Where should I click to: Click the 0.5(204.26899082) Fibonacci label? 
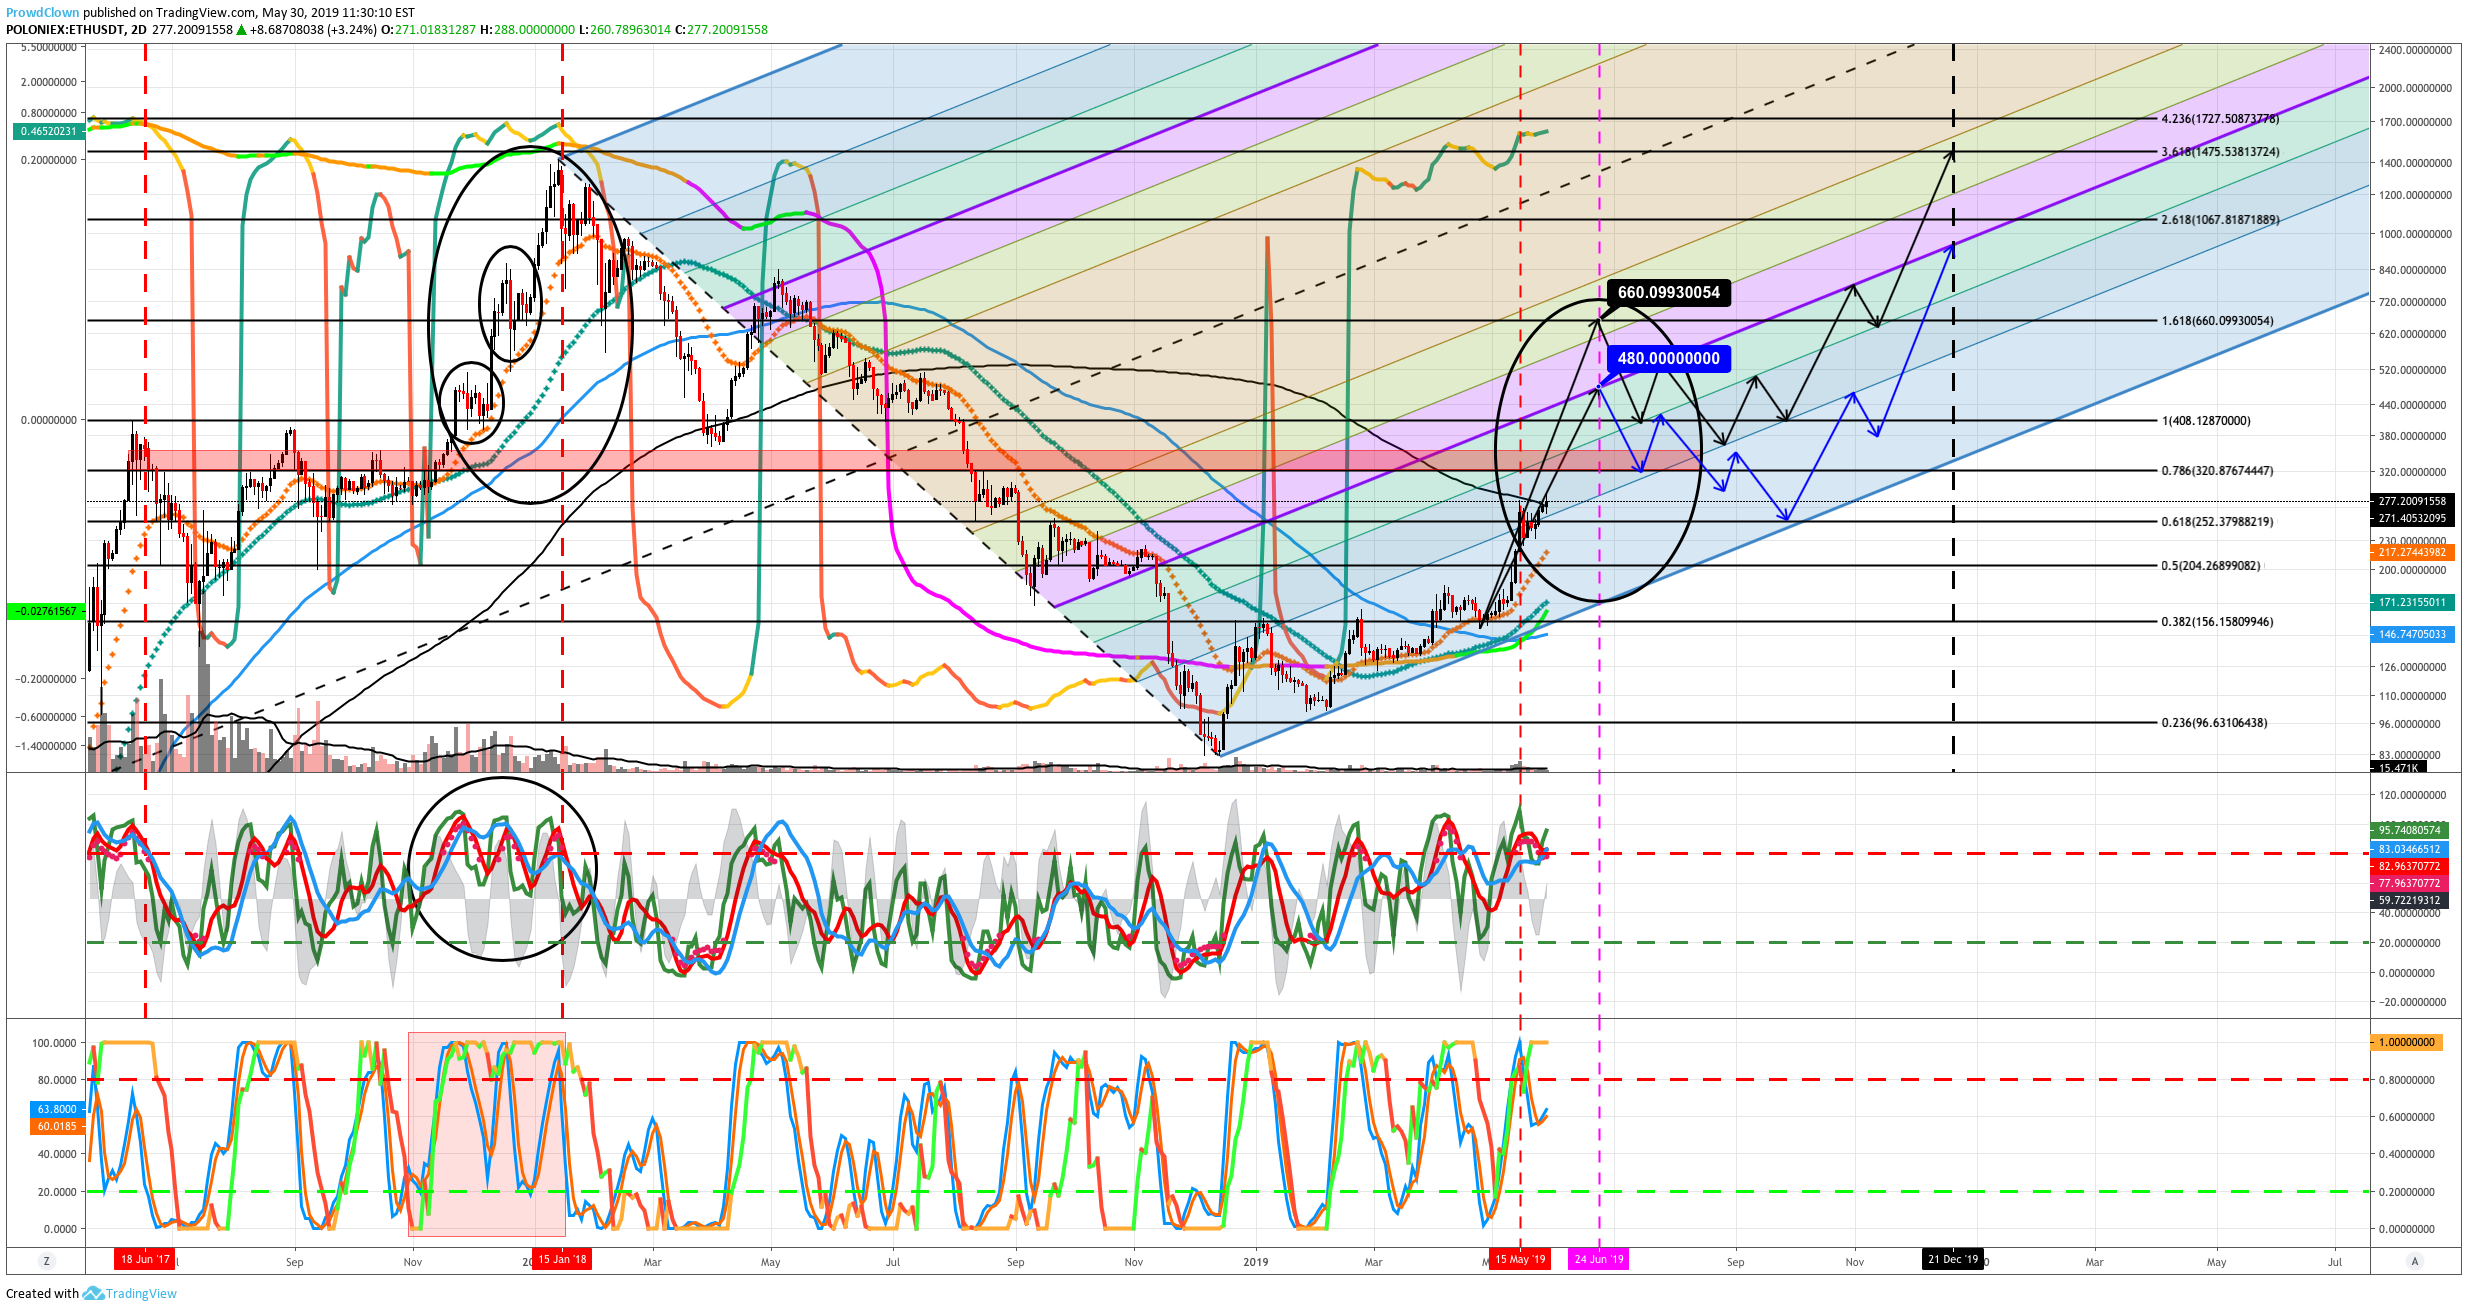point(2210,566)
